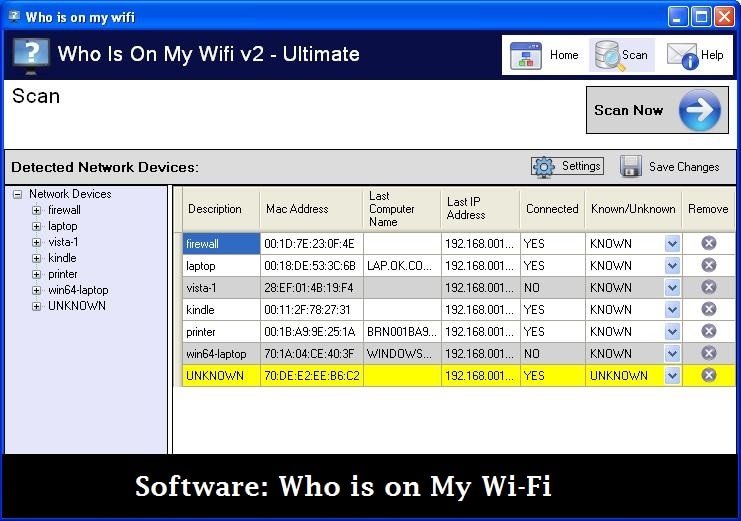Screen dimensions: 741x521
Task: Click the Help envelope icon
Action: click(682, 56)
